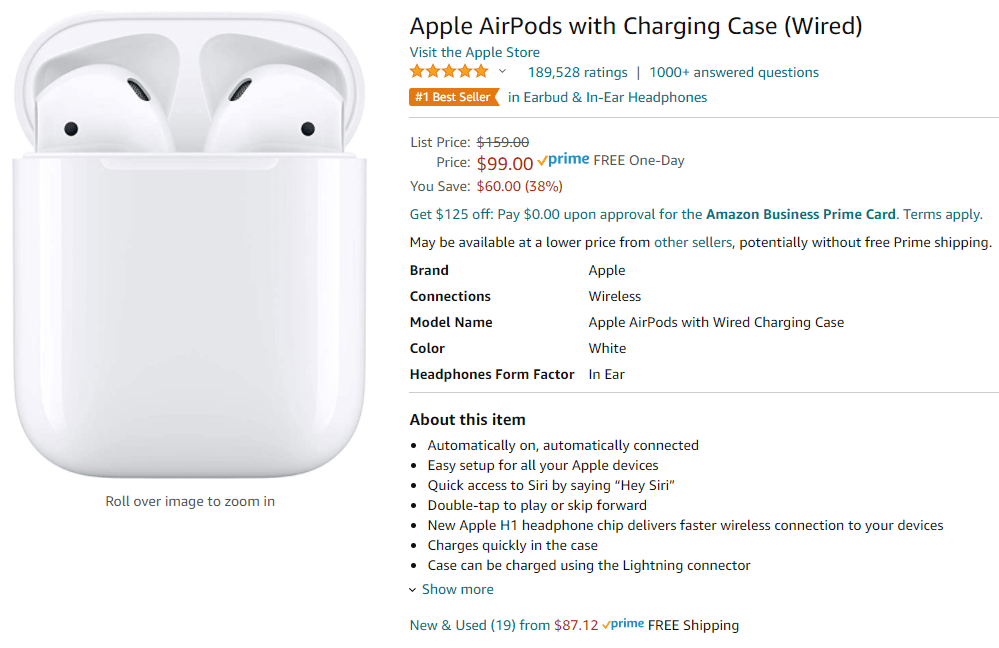Open Visit the Apple Store link
Image resolution: width=999 pixels, height=648 pixels.
(474, 52)
